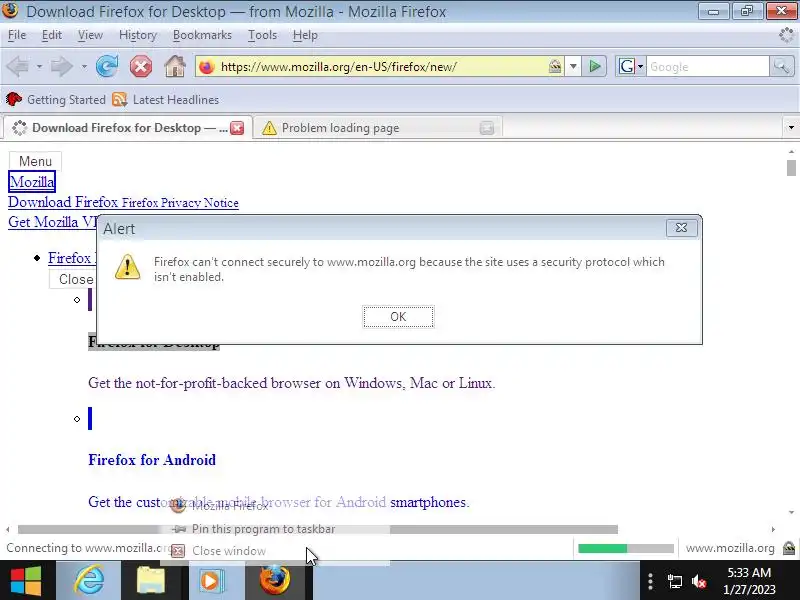Close the Download Firefox for Desktop tab

pos(237,128)
